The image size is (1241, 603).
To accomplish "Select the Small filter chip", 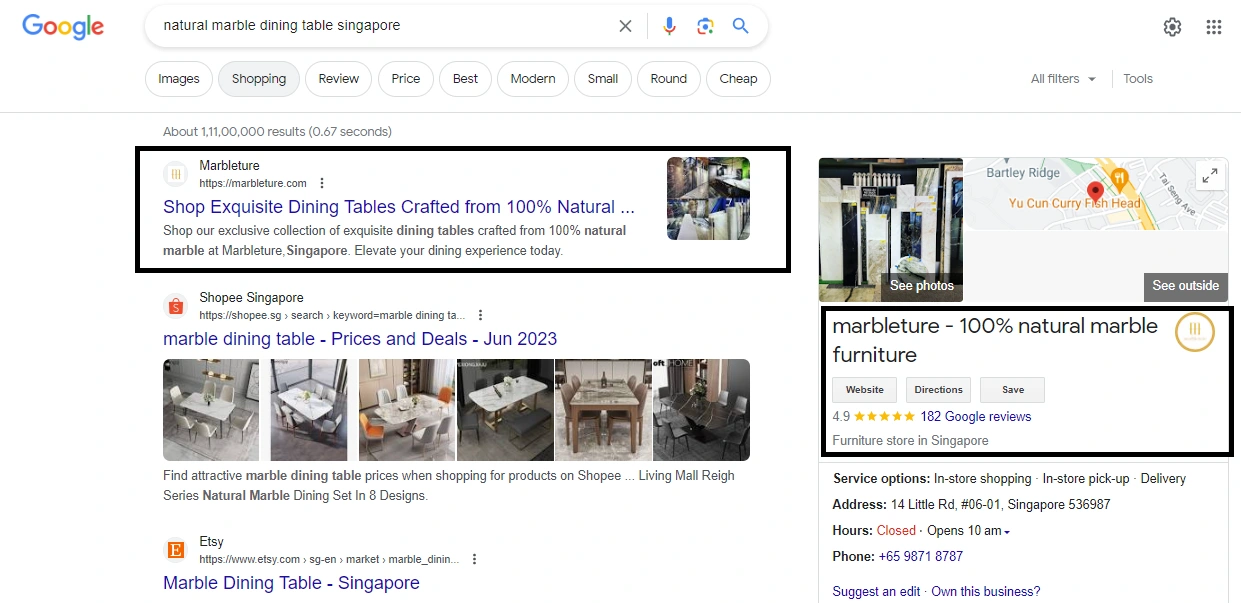I will tap(603, 79).
